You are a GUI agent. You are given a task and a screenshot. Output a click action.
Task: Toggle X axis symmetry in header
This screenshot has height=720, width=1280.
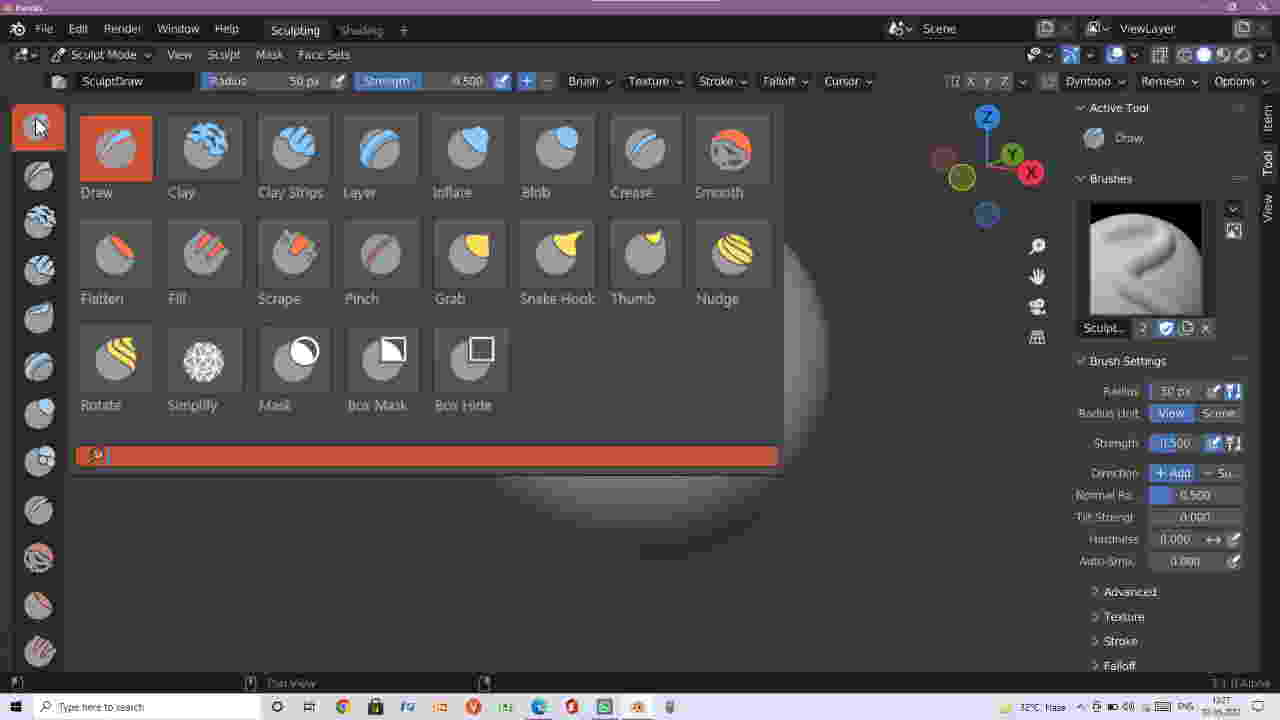coord(970,81)
